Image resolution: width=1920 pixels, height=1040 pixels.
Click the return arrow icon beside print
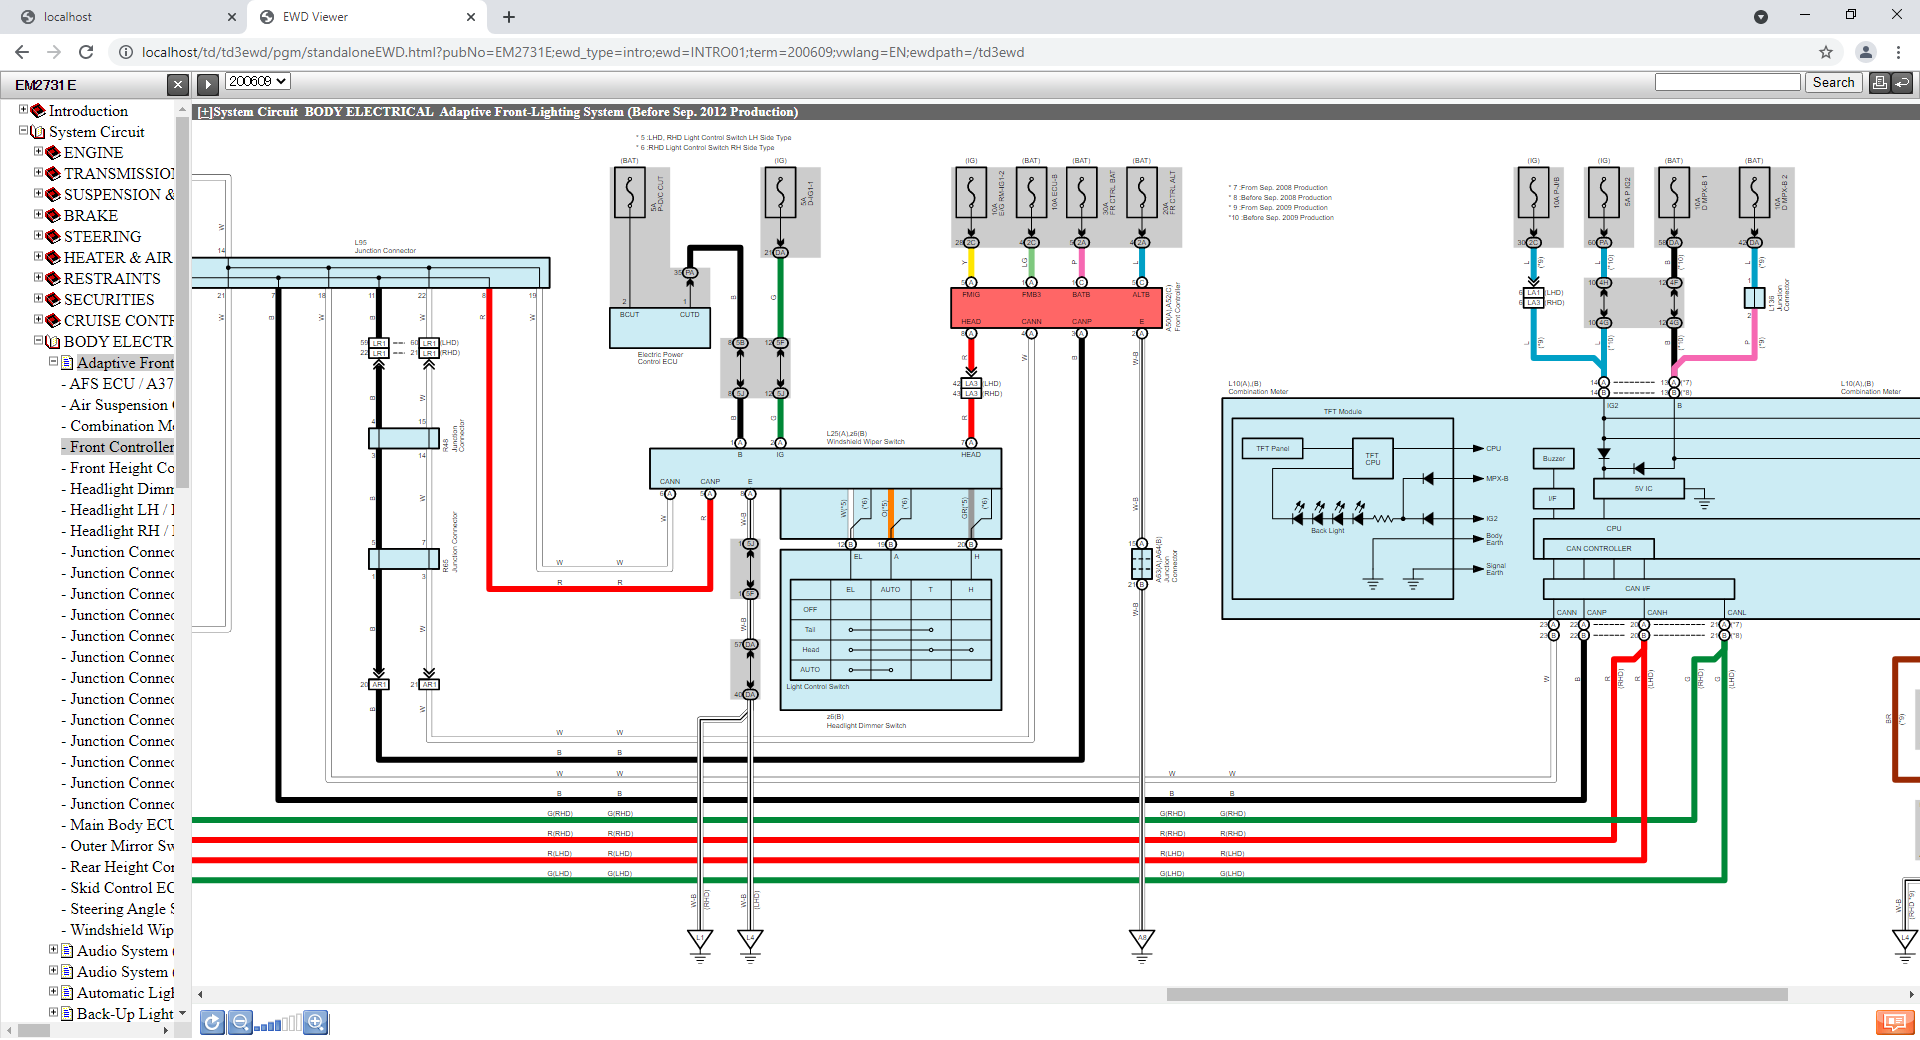coord(1902,83)
